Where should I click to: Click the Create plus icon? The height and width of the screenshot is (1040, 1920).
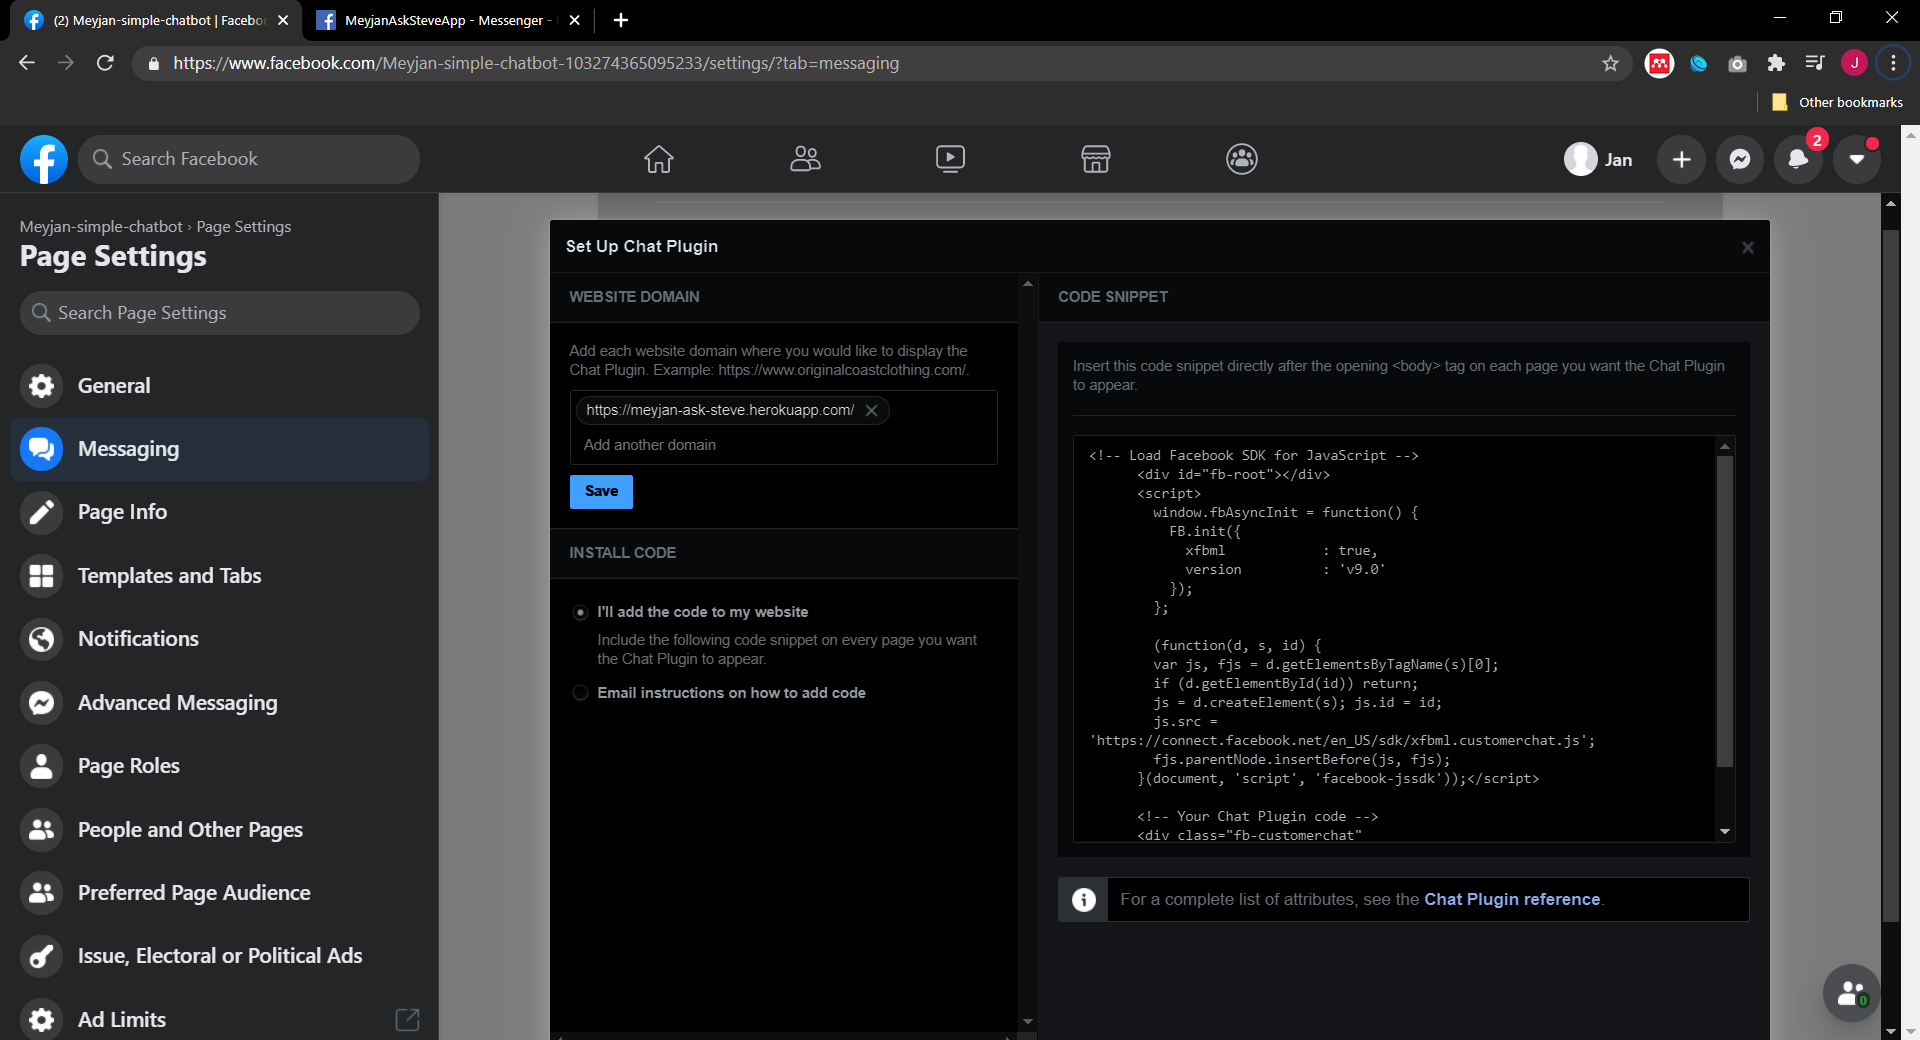(x=1682, y=160)
